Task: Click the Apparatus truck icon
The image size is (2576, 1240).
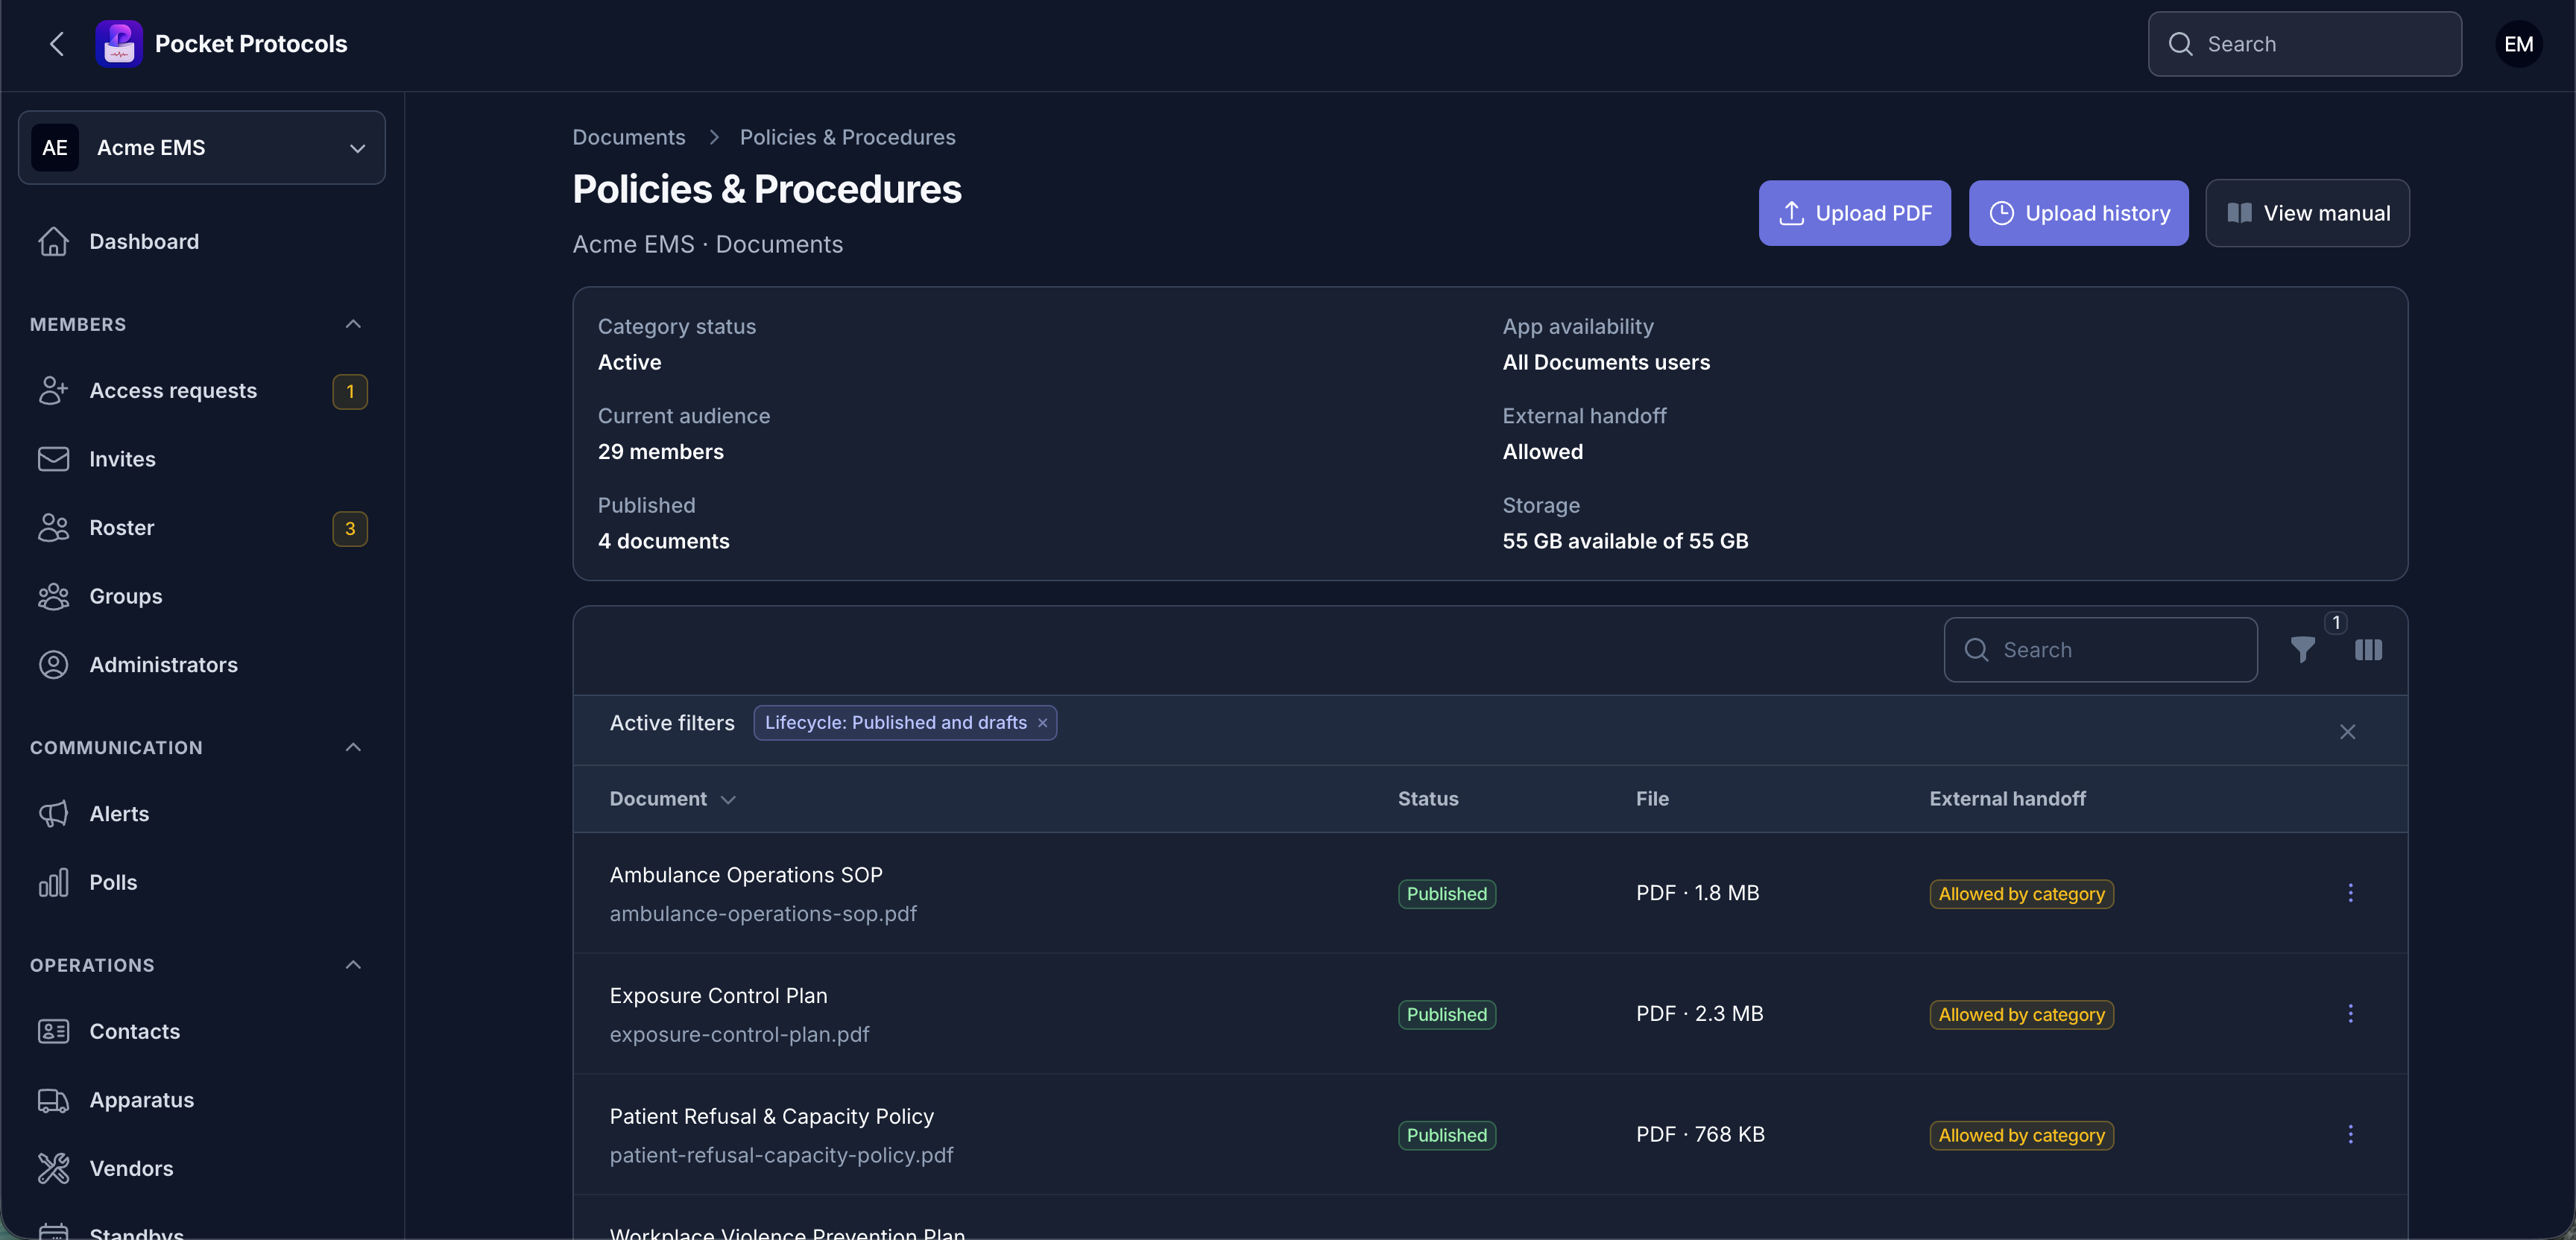Action: pos(53,1100)
